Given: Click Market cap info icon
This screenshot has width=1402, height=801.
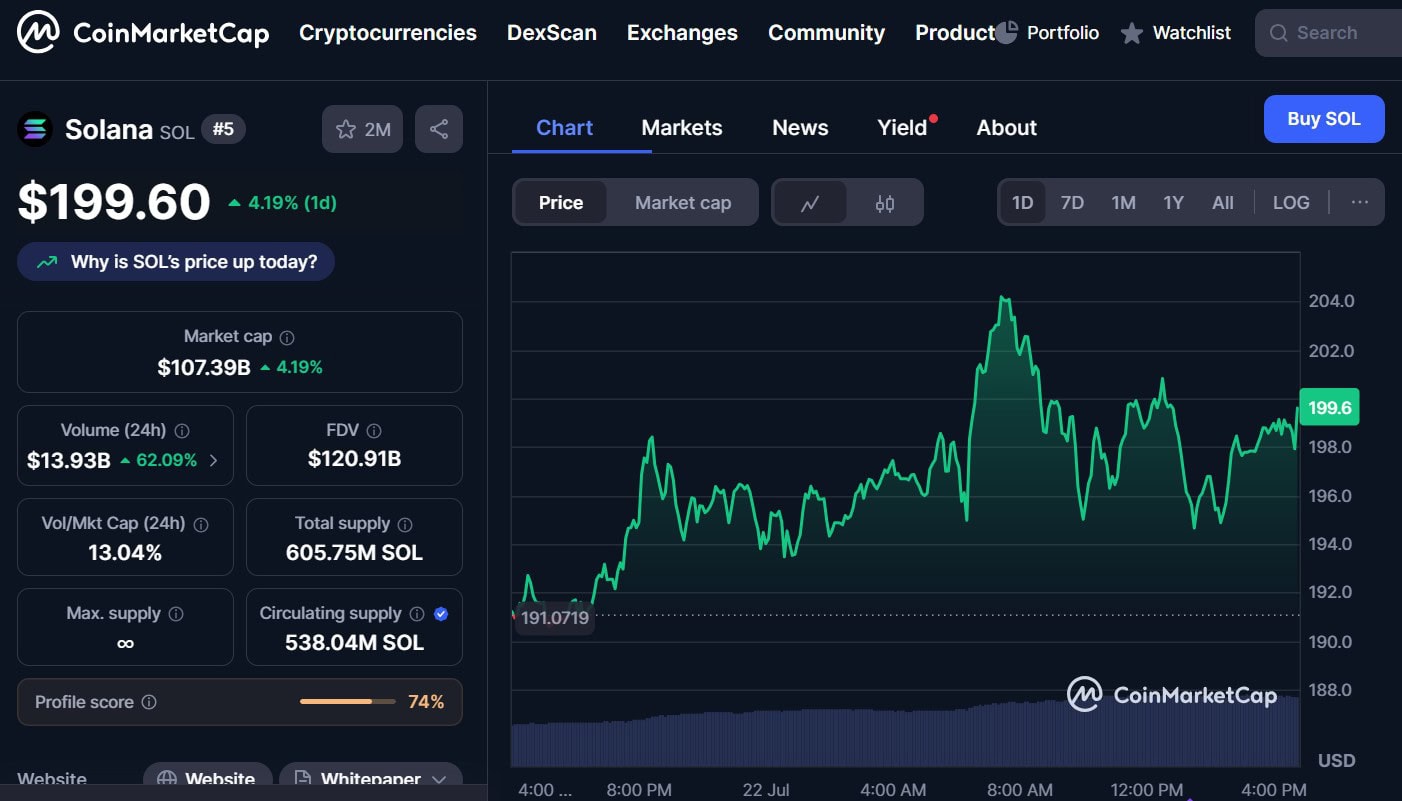Looking at the screenshot, I should (287, 338).
